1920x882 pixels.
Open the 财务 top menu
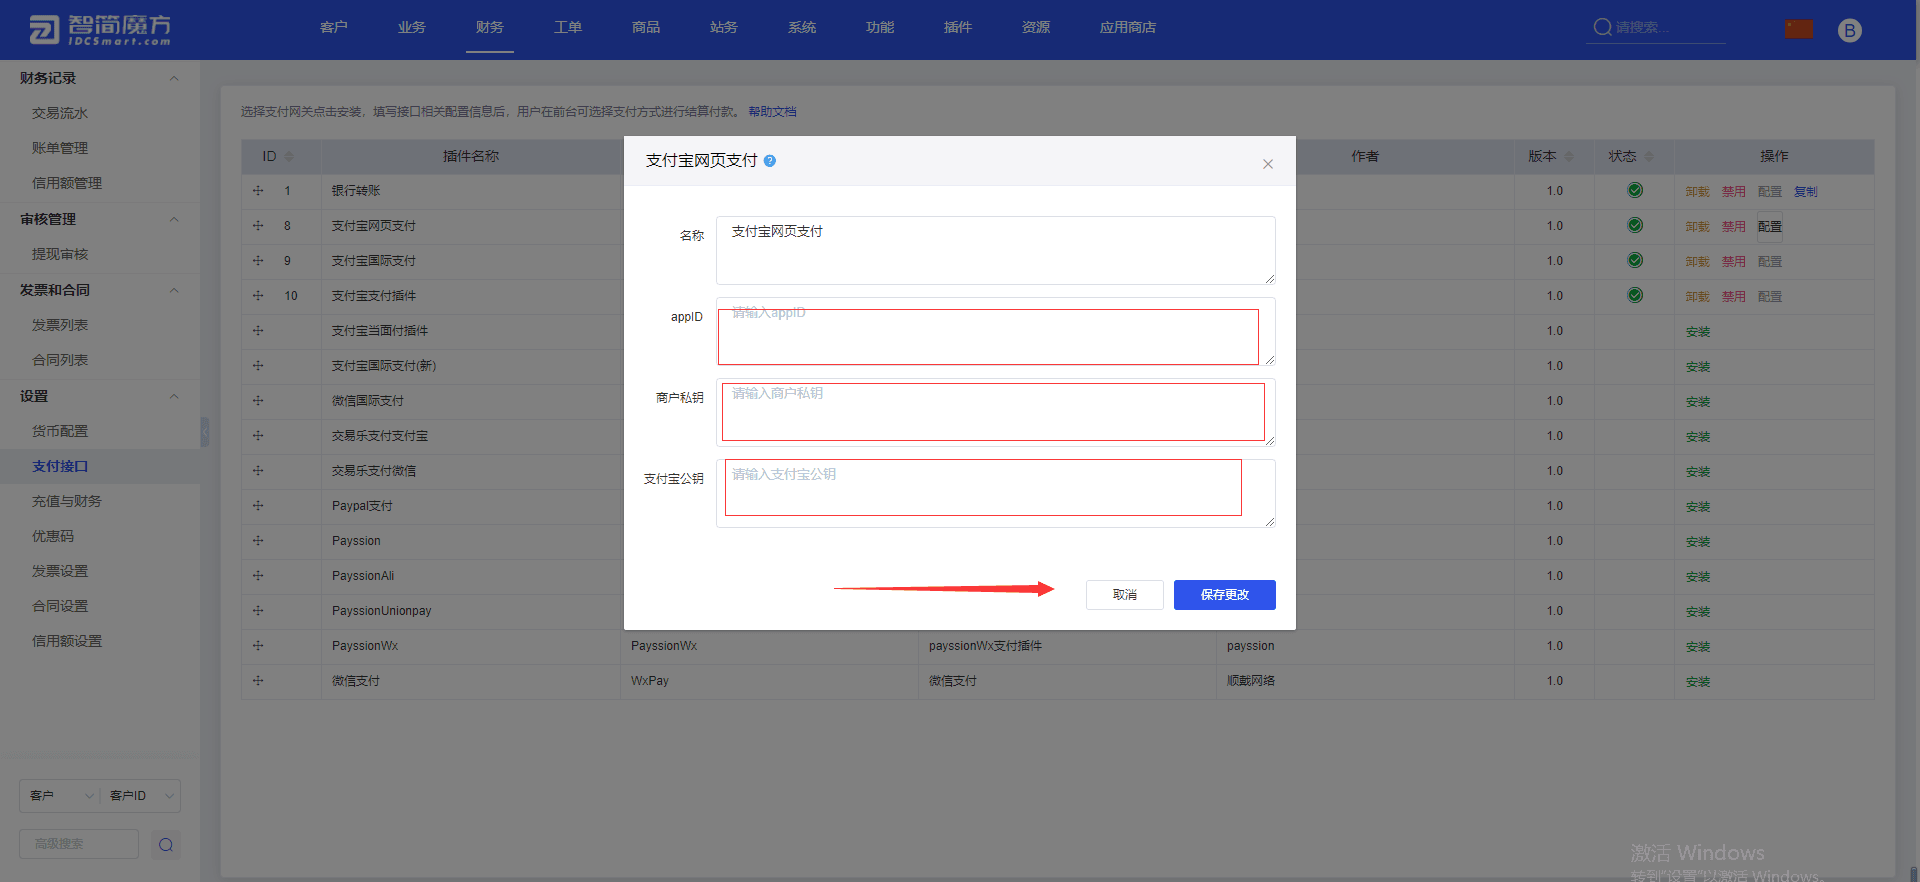[490, 28]
